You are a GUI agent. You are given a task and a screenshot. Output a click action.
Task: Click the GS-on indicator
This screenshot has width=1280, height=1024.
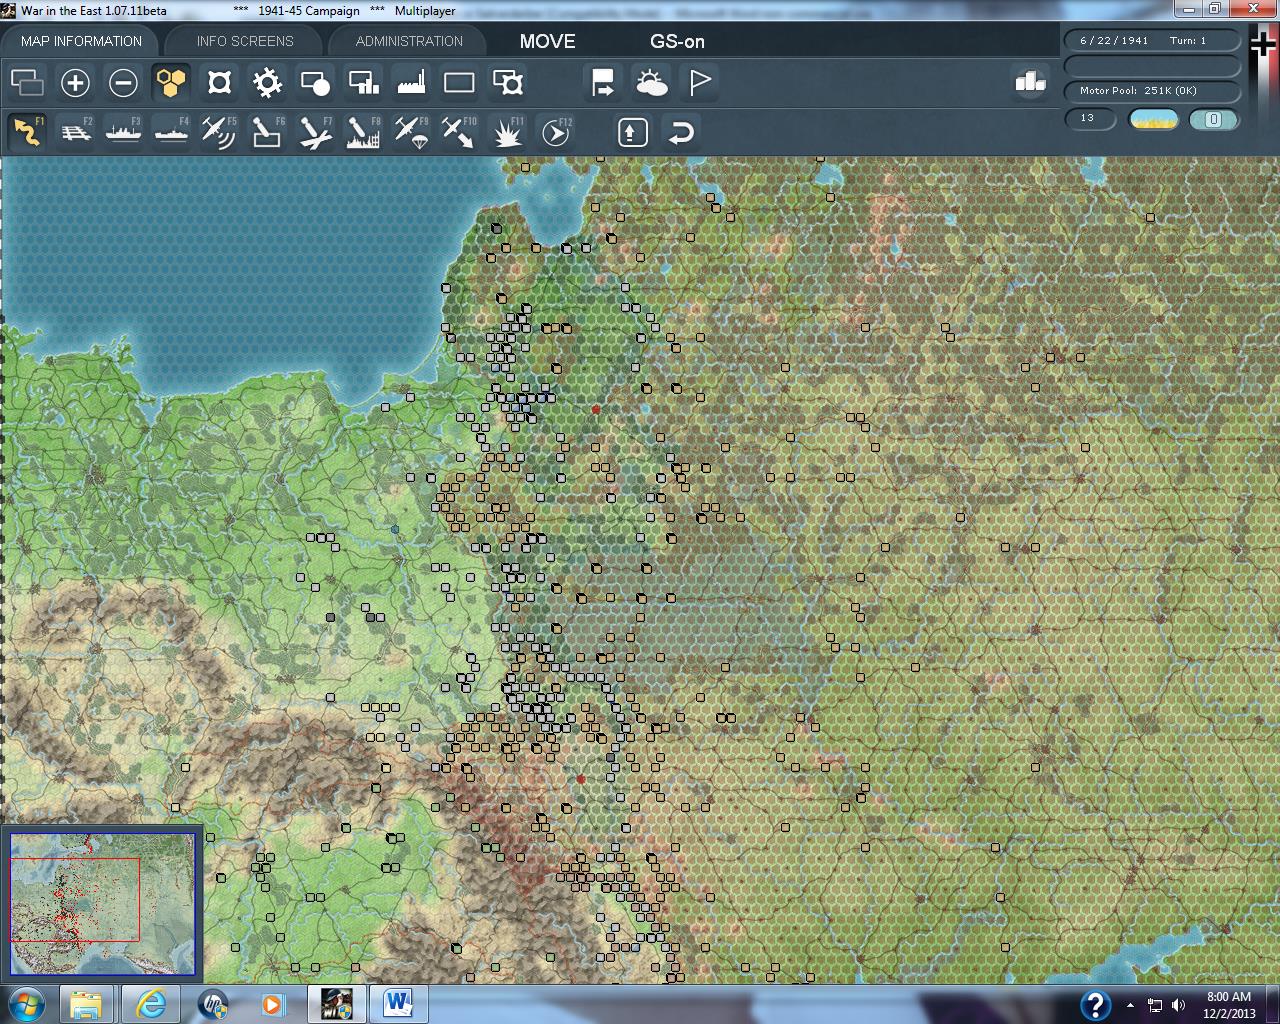click(677, 41)
